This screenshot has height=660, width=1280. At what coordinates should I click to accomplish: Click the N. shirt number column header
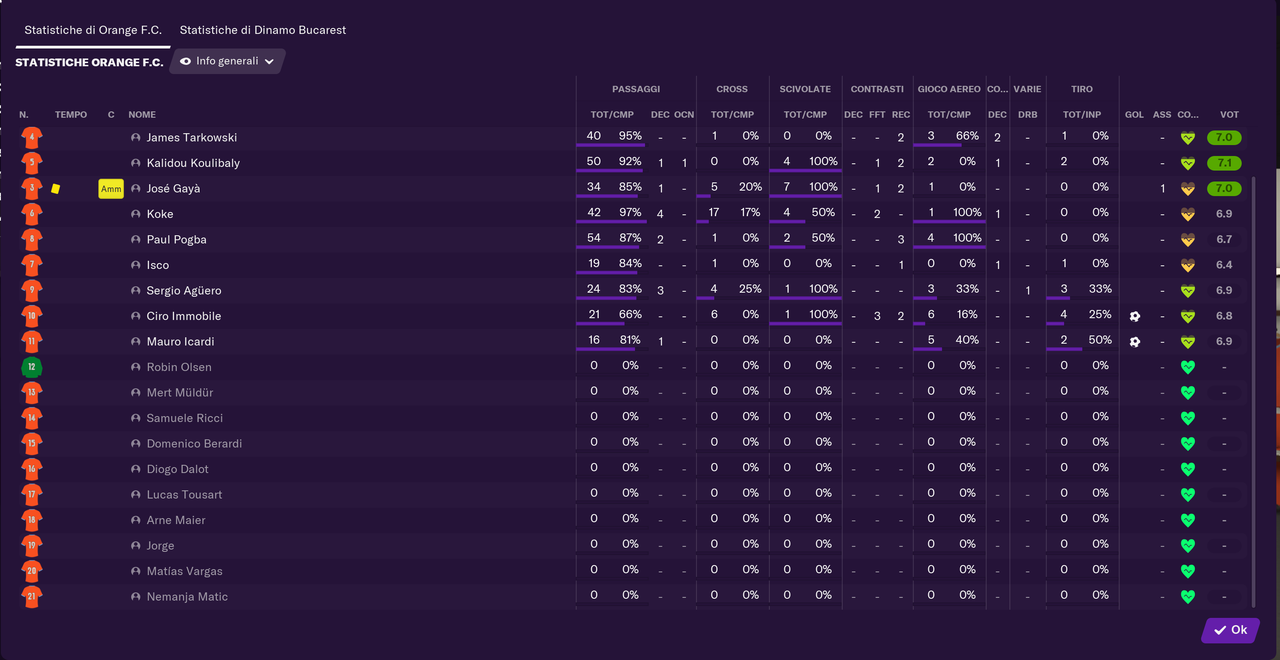(24, 115)
